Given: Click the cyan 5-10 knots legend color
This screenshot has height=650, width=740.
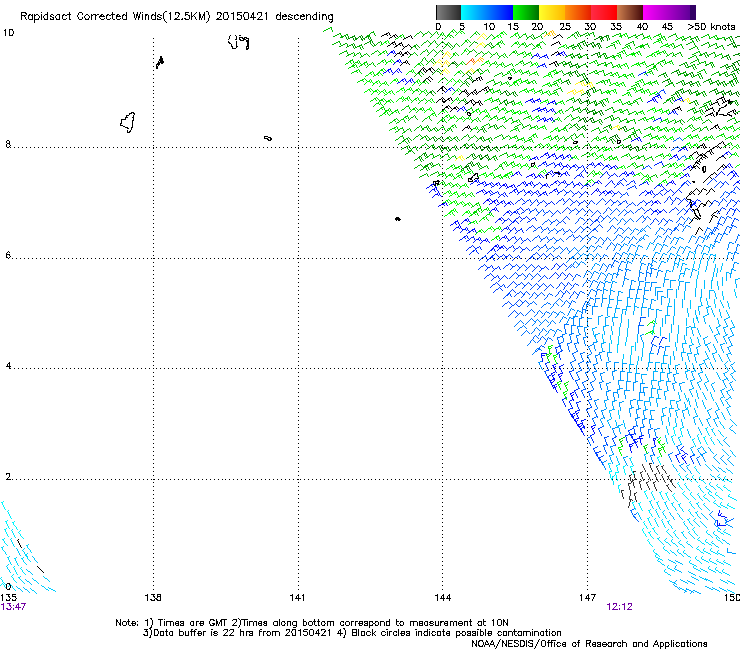Looking at the screenshot, I should pyautogui.click(x=473, y=12).
